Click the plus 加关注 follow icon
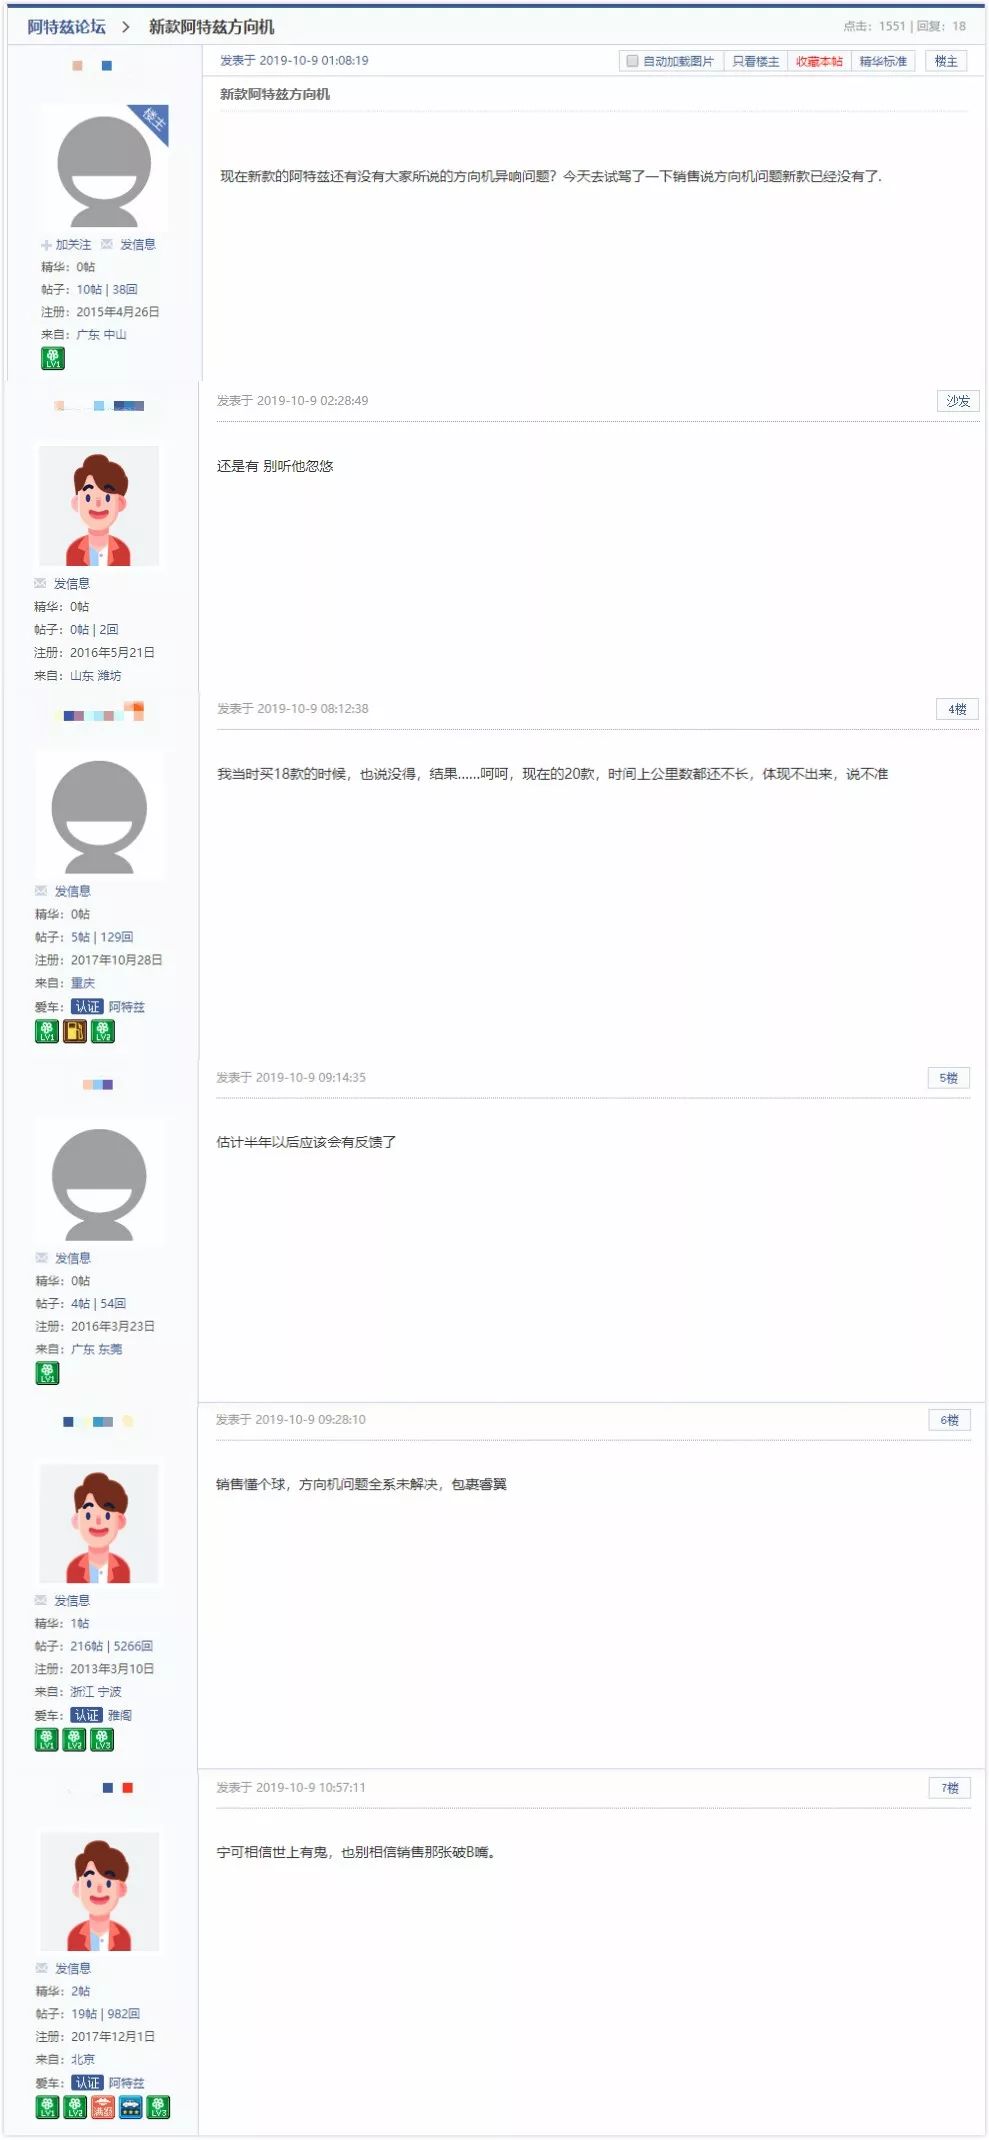The height and width of the screenshot is (2140, 989). (x=46, y=245)
